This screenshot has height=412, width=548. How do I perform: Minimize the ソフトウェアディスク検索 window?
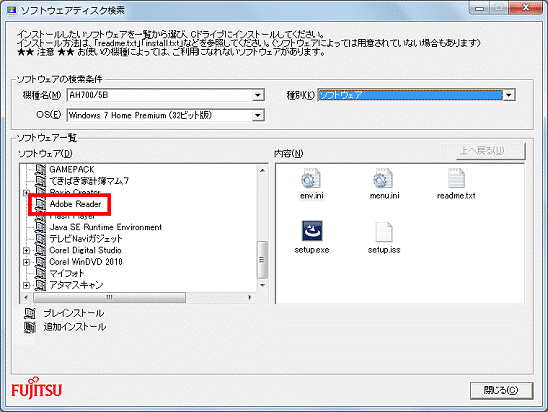point(480,9)
